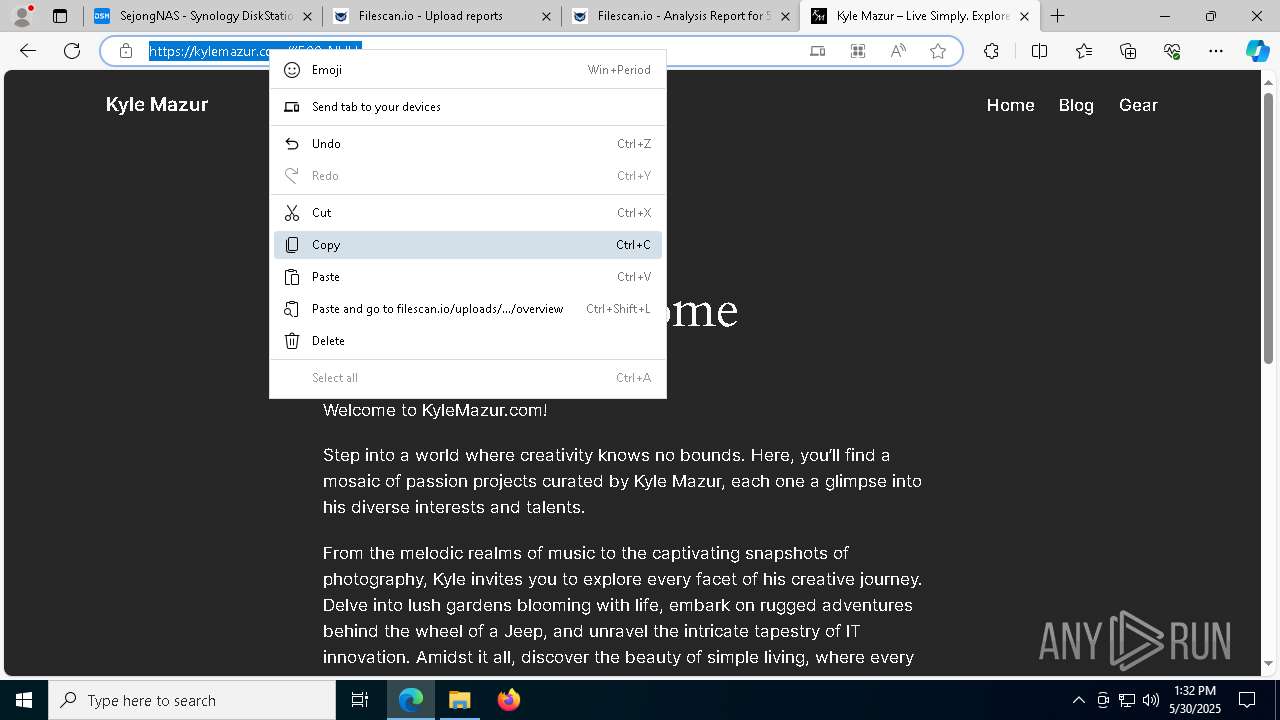
Task: Choose Emoji from context menu
Action: pyautogui.click(x=467, y=70)
